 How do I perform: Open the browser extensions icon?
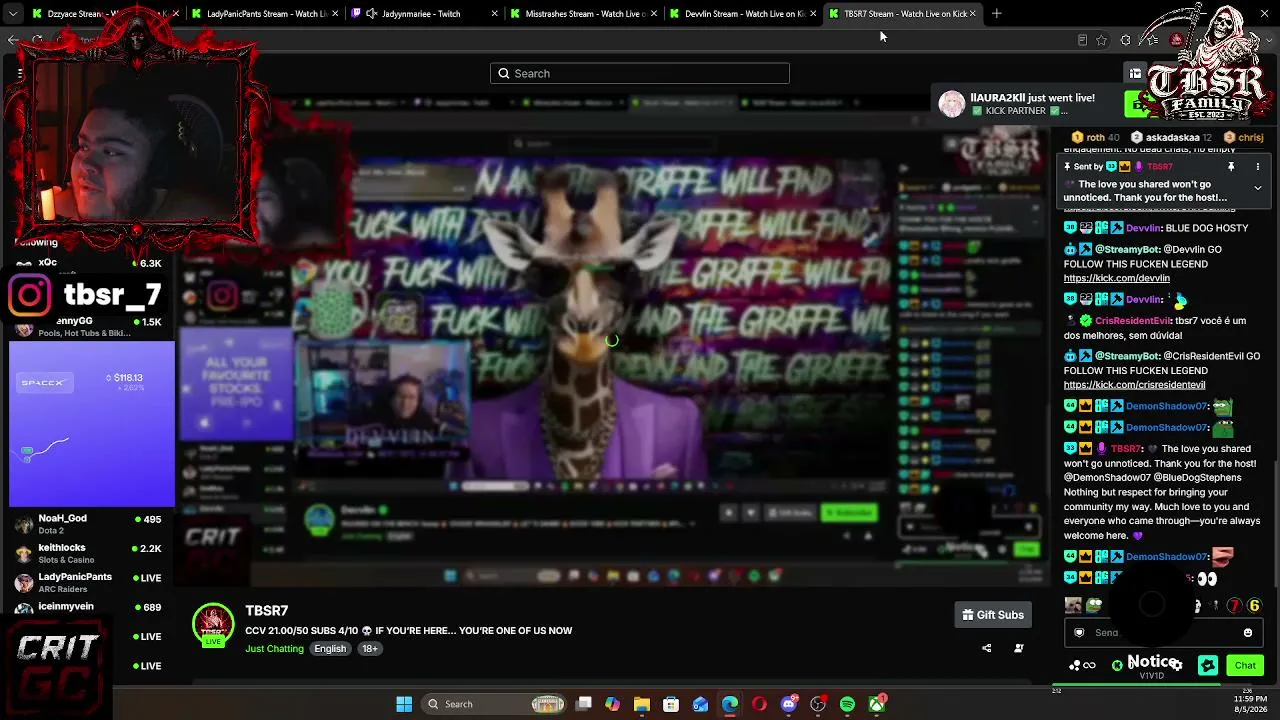tap(1125, 40)
